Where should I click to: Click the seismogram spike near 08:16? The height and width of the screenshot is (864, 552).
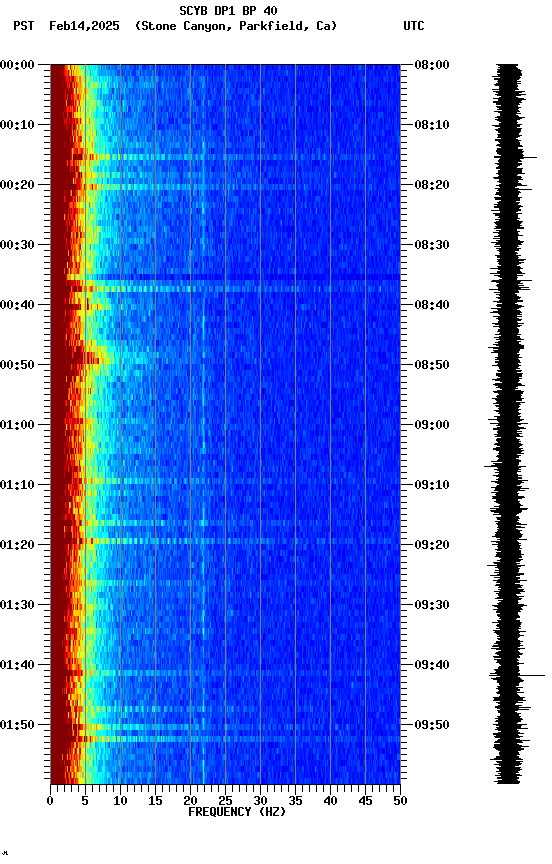pyautogui.click(x=529, y=158)
